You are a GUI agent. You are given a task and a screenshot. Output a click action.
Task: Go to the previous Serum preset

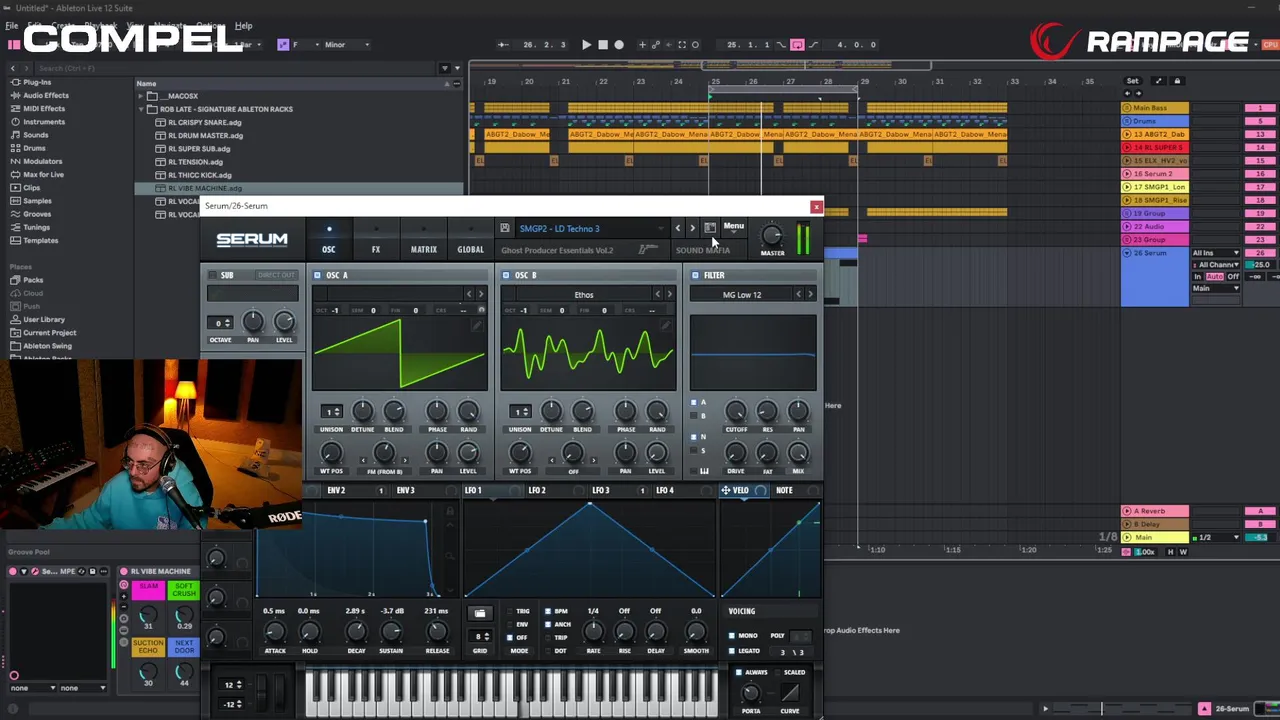(678, 228)
